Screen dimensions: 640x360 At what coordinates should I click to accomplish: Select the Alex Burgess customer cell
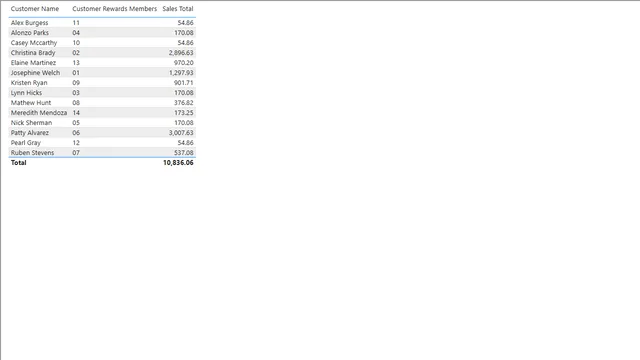pyautogui.click(x=29, y=23)
